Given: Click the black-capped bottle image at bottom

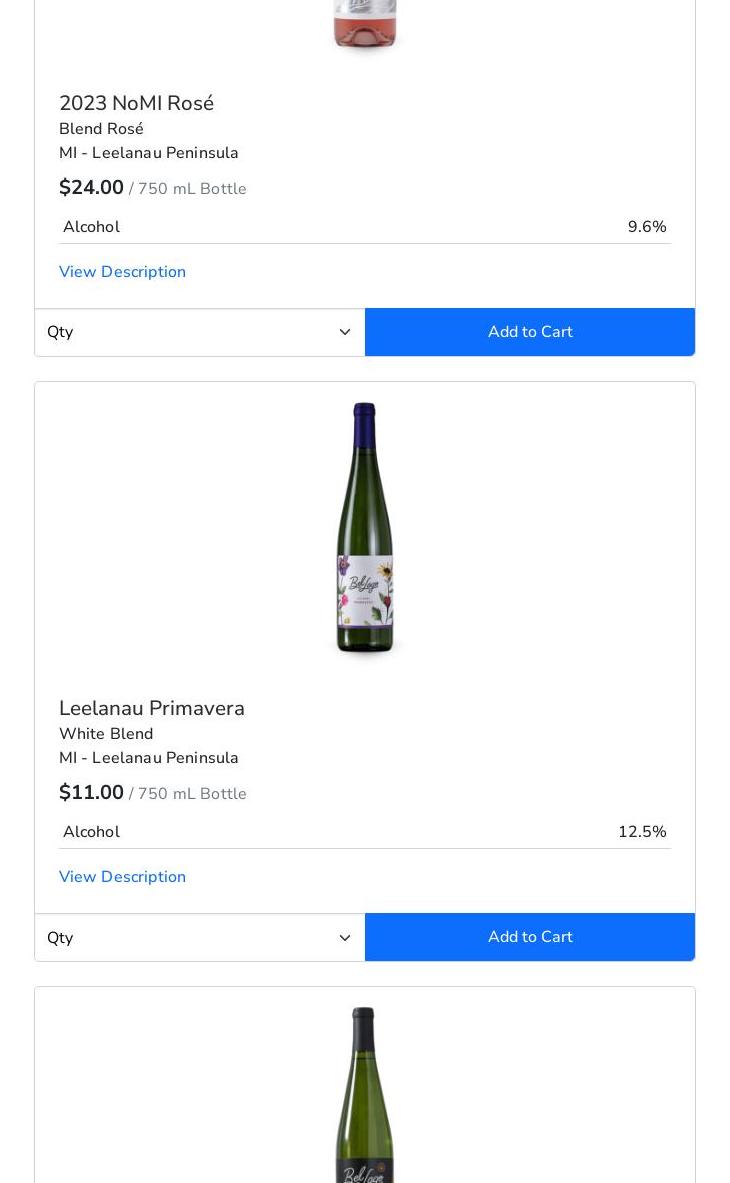Looking at the screenshot, I should coord(364,1095).
